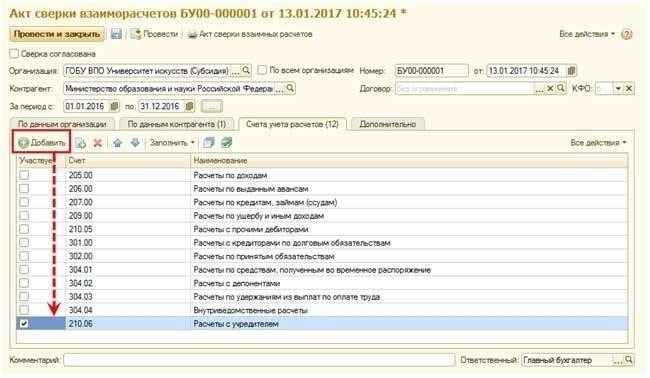The image size is (650, 378).
Task: Open calendar for period end date
Action: click(x=189, y=106)
